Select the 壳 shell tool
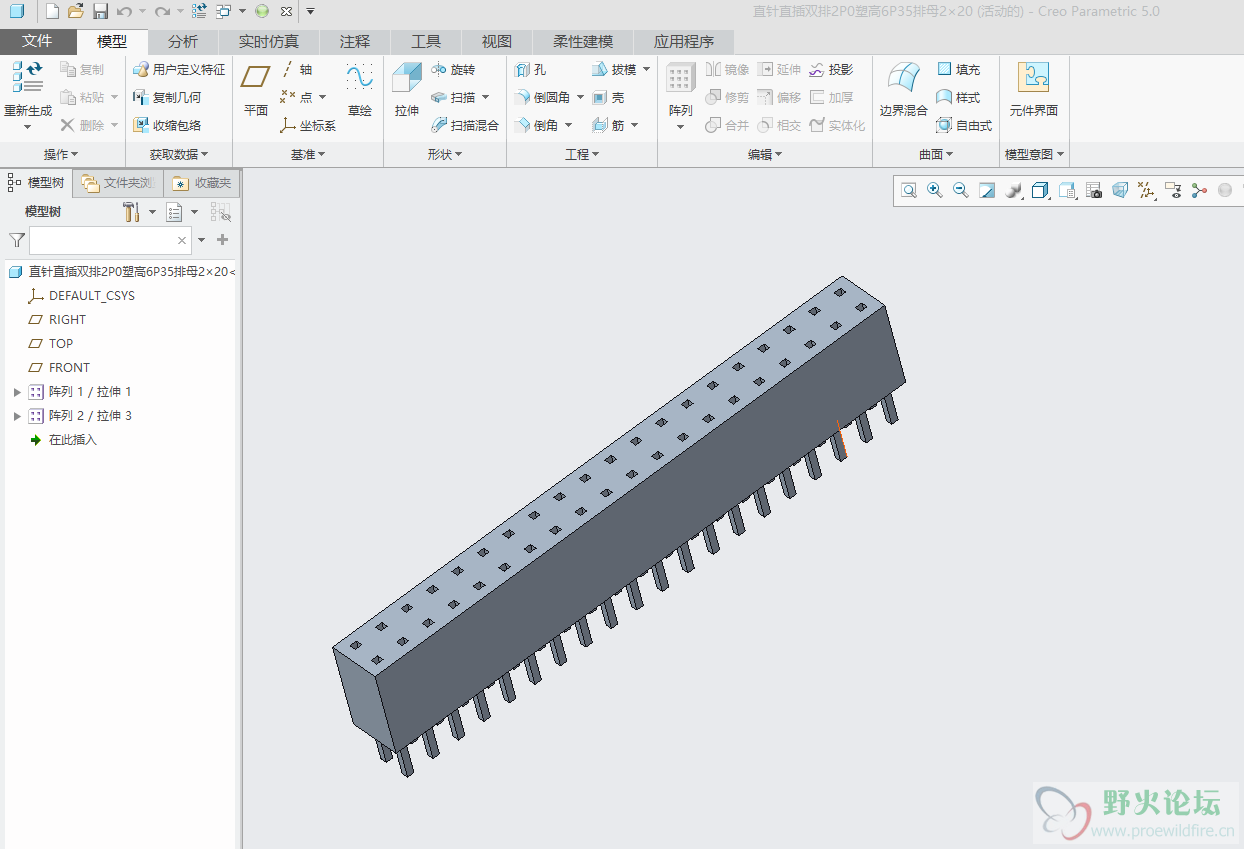The height and width of the screenshot is (849, 1244). (x=609, y=97)
